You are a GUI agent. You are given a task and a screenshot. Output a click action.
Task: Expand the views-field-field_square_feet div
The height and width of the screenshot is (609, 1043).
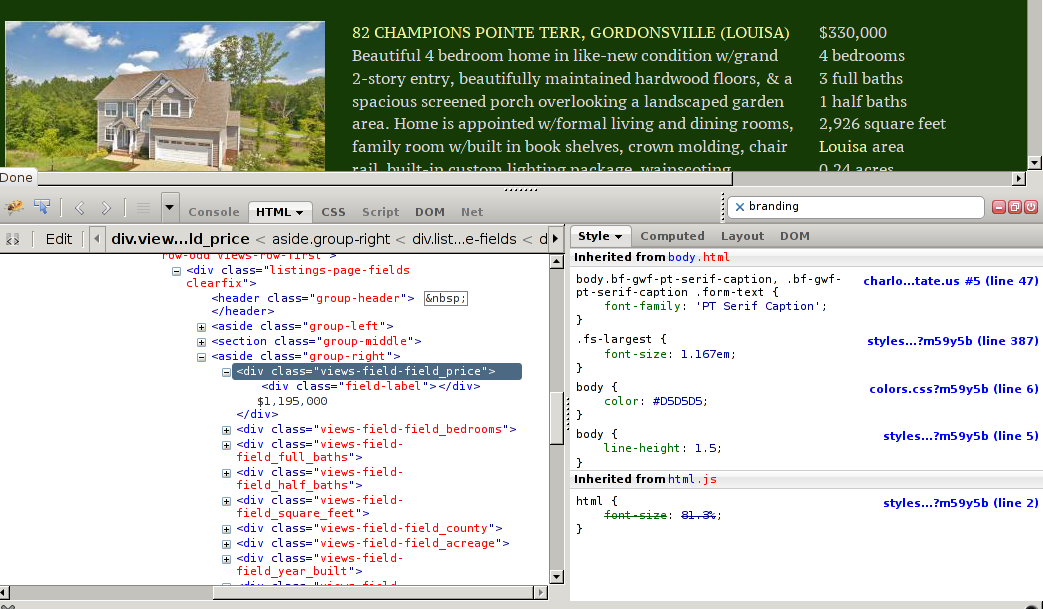(x=226, y=501)
